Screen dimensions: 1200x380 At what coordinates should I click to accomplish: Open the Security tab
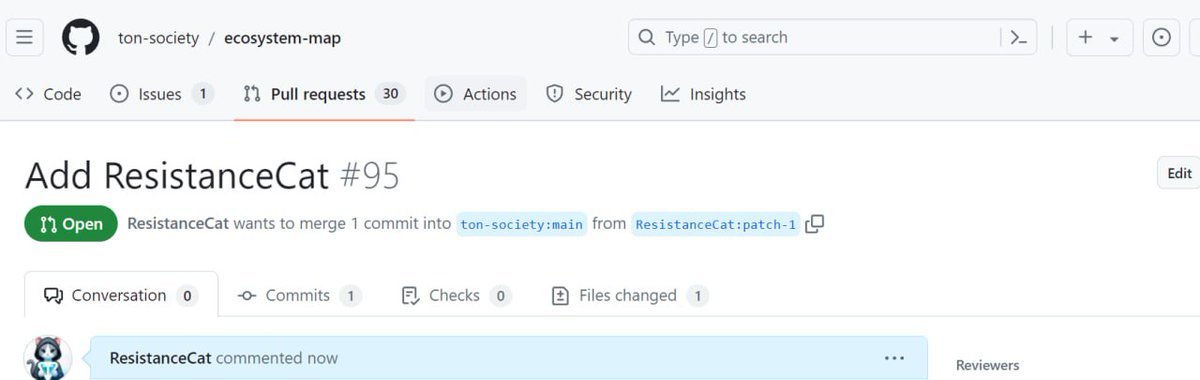[x=589, y=94]
